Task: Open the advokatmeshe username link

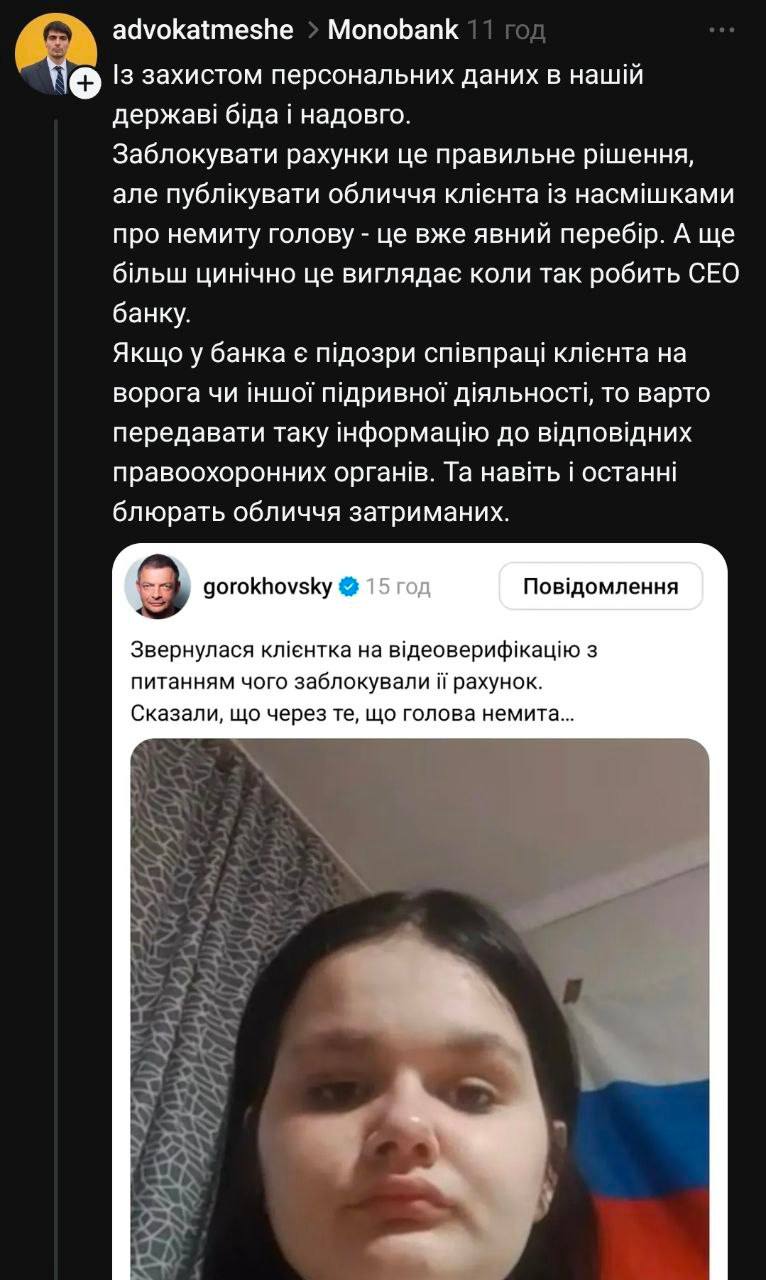Action: click(204, 30)
